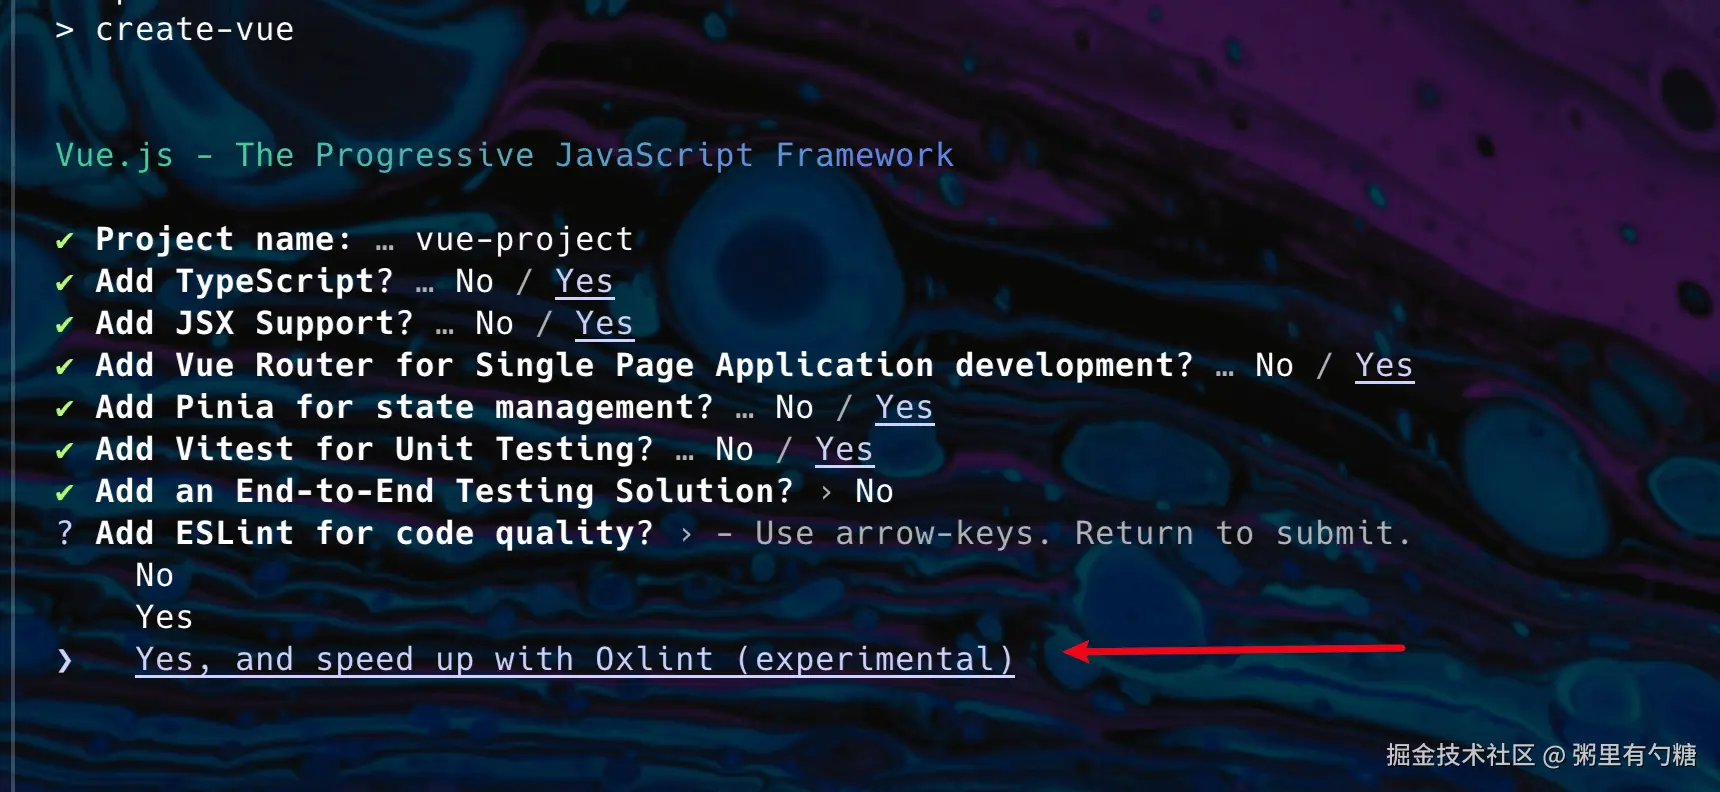Click the 'Add JSX Support?' text
Image resolution: width=1720 pixels, height=792 pixels.
[255, 324]
